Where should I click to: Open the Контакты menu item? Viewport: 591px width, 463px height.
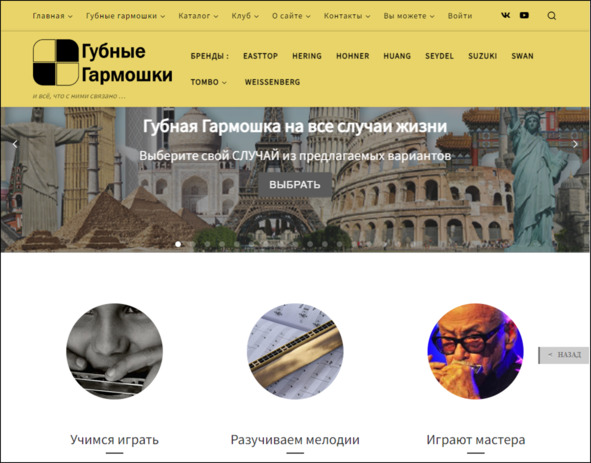tap(347, 16)
